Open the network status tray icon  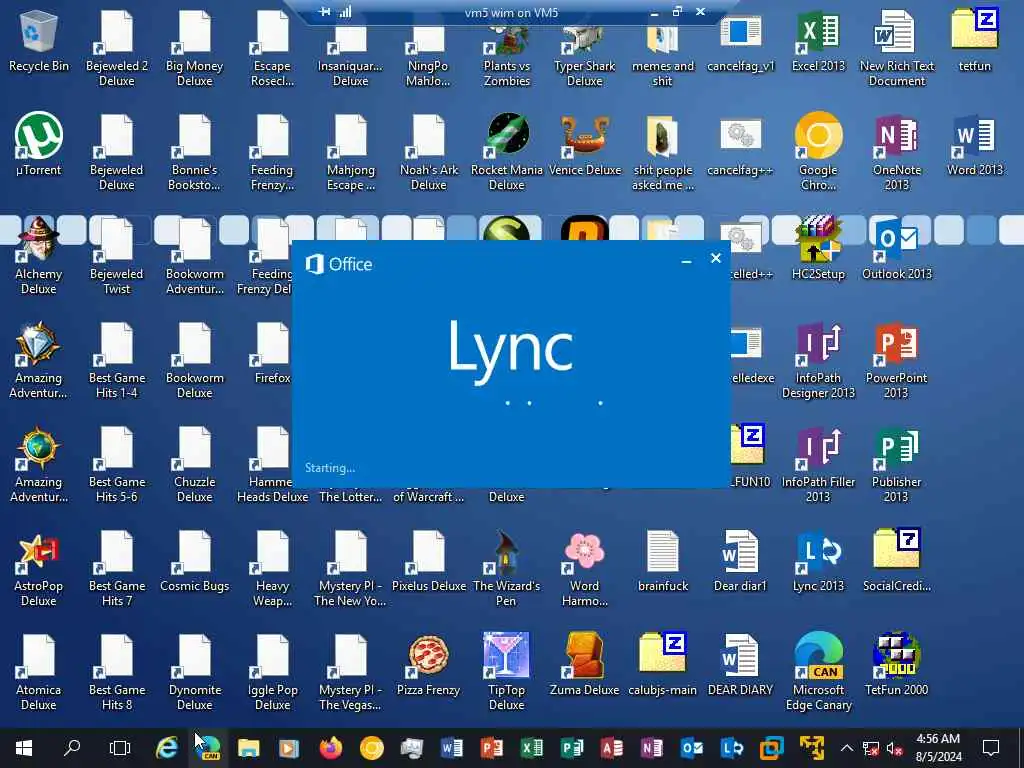coord(871,748)
